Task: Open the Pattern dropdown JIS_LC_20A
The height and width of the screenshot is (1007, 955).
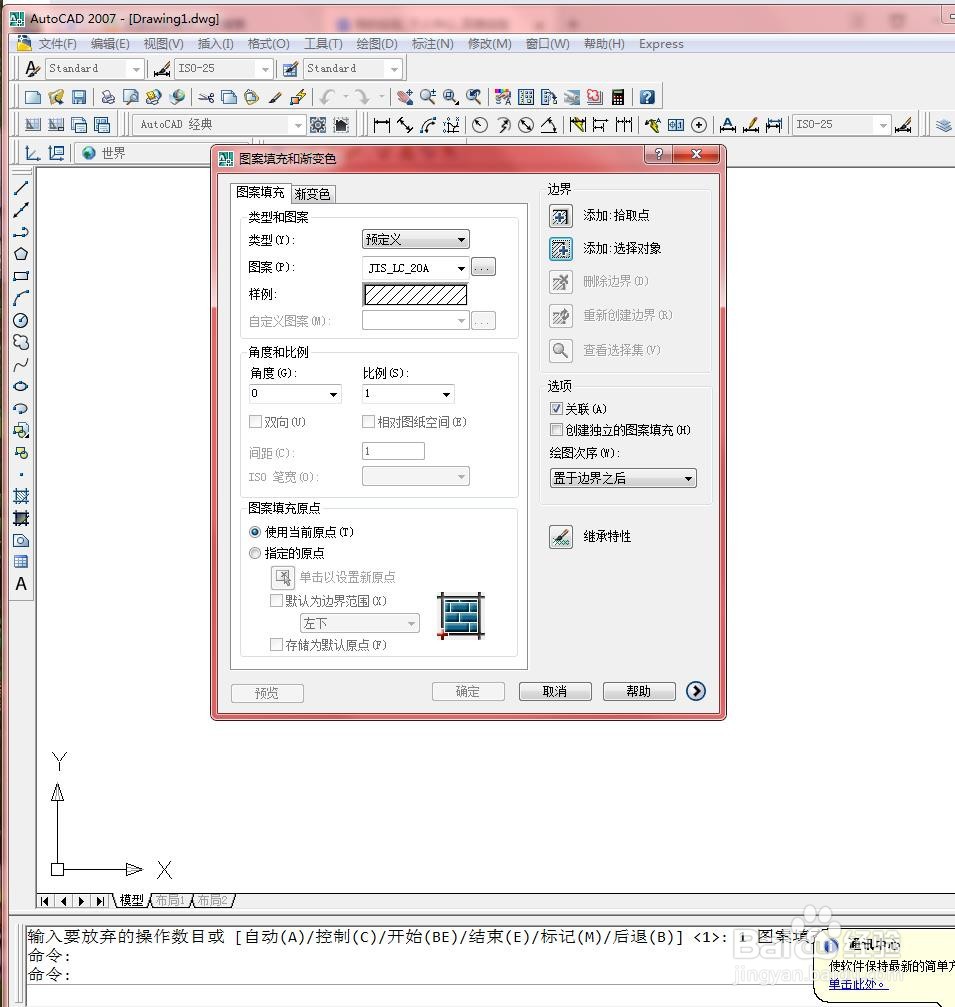Action: [x=416, y=268]
